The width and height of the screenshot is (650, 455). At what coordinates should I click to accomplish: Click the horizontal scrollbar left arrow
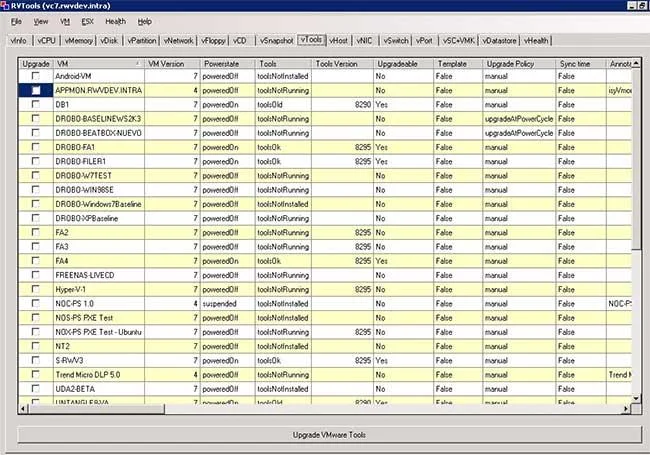coord(23,409)
